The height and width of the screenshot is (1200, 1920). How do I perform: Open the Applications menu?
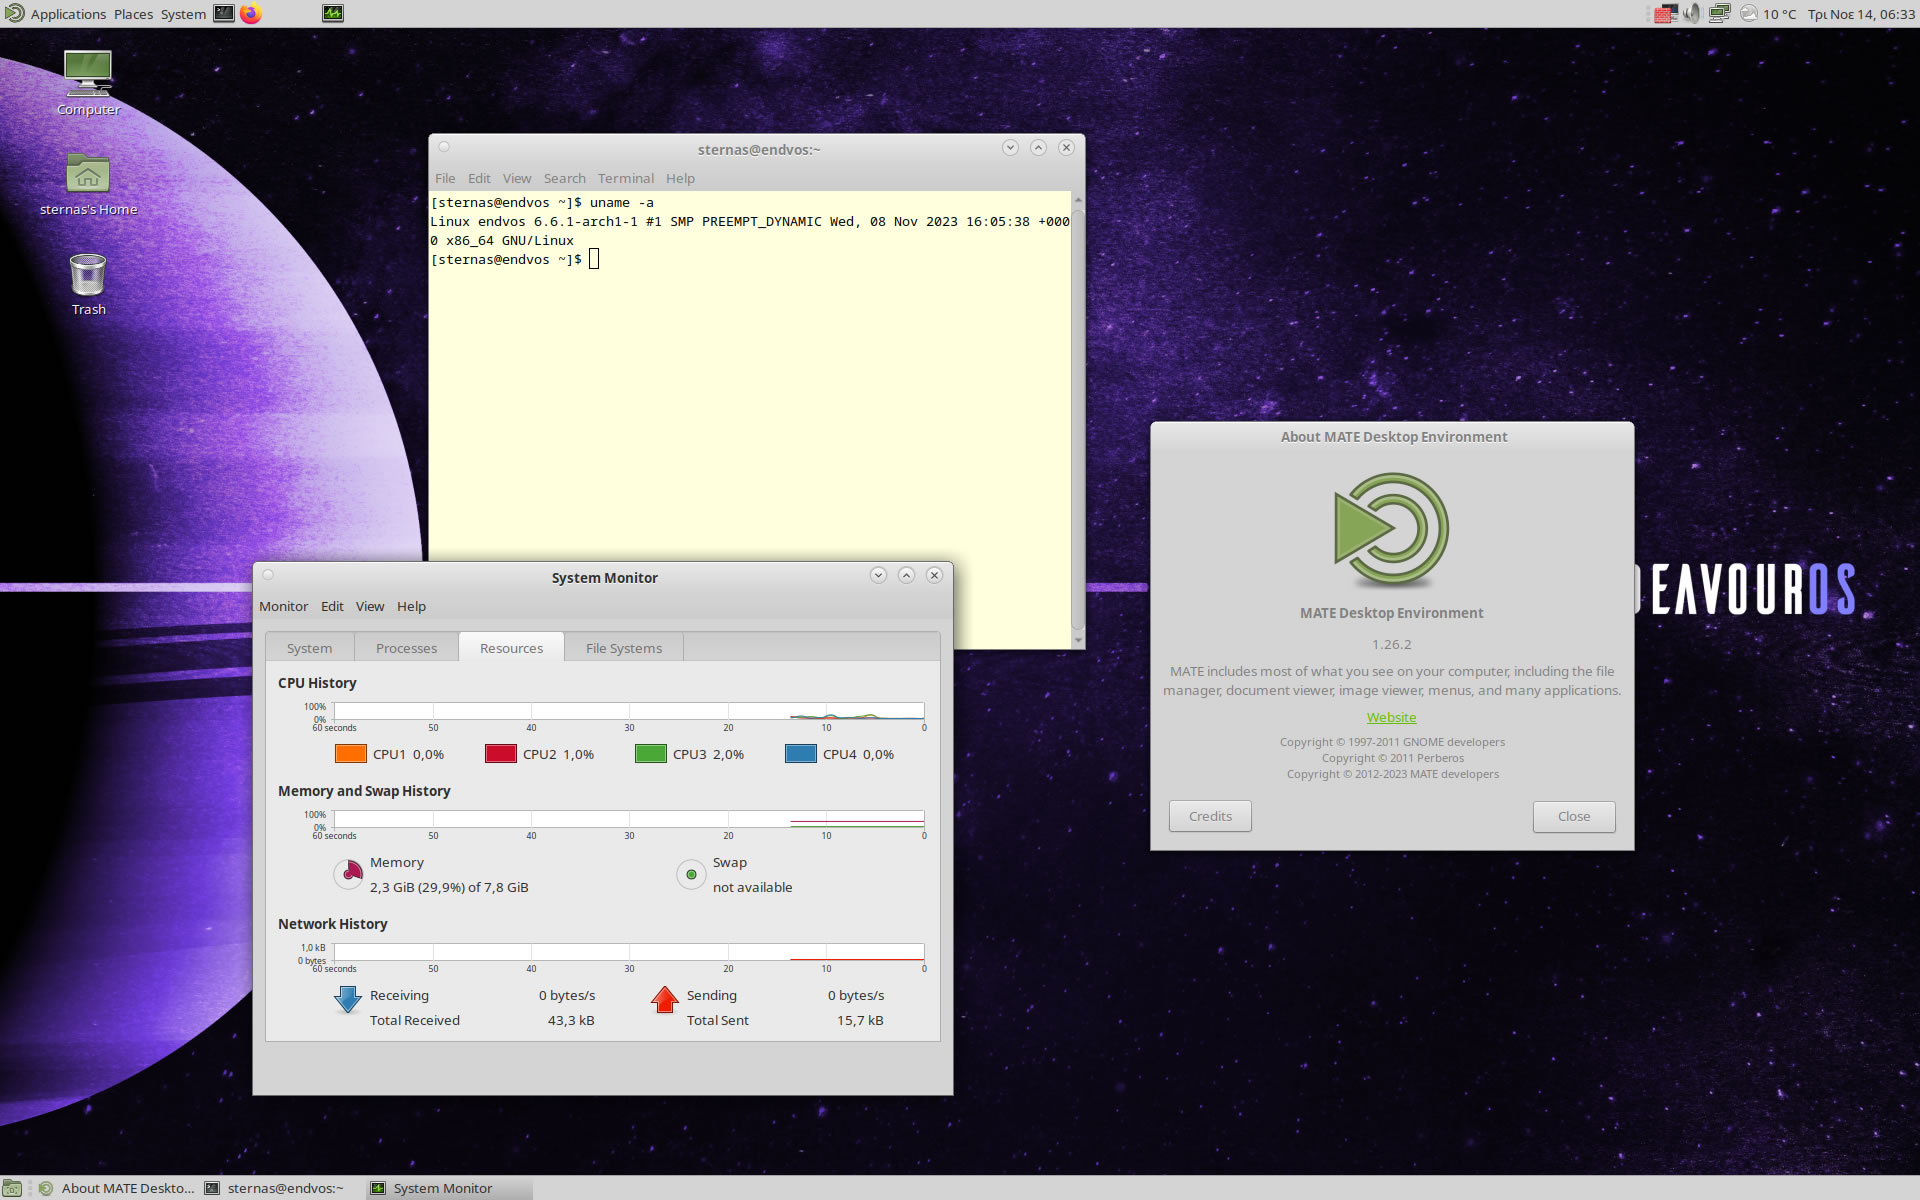pyautogui.click(x=68, y=14)
